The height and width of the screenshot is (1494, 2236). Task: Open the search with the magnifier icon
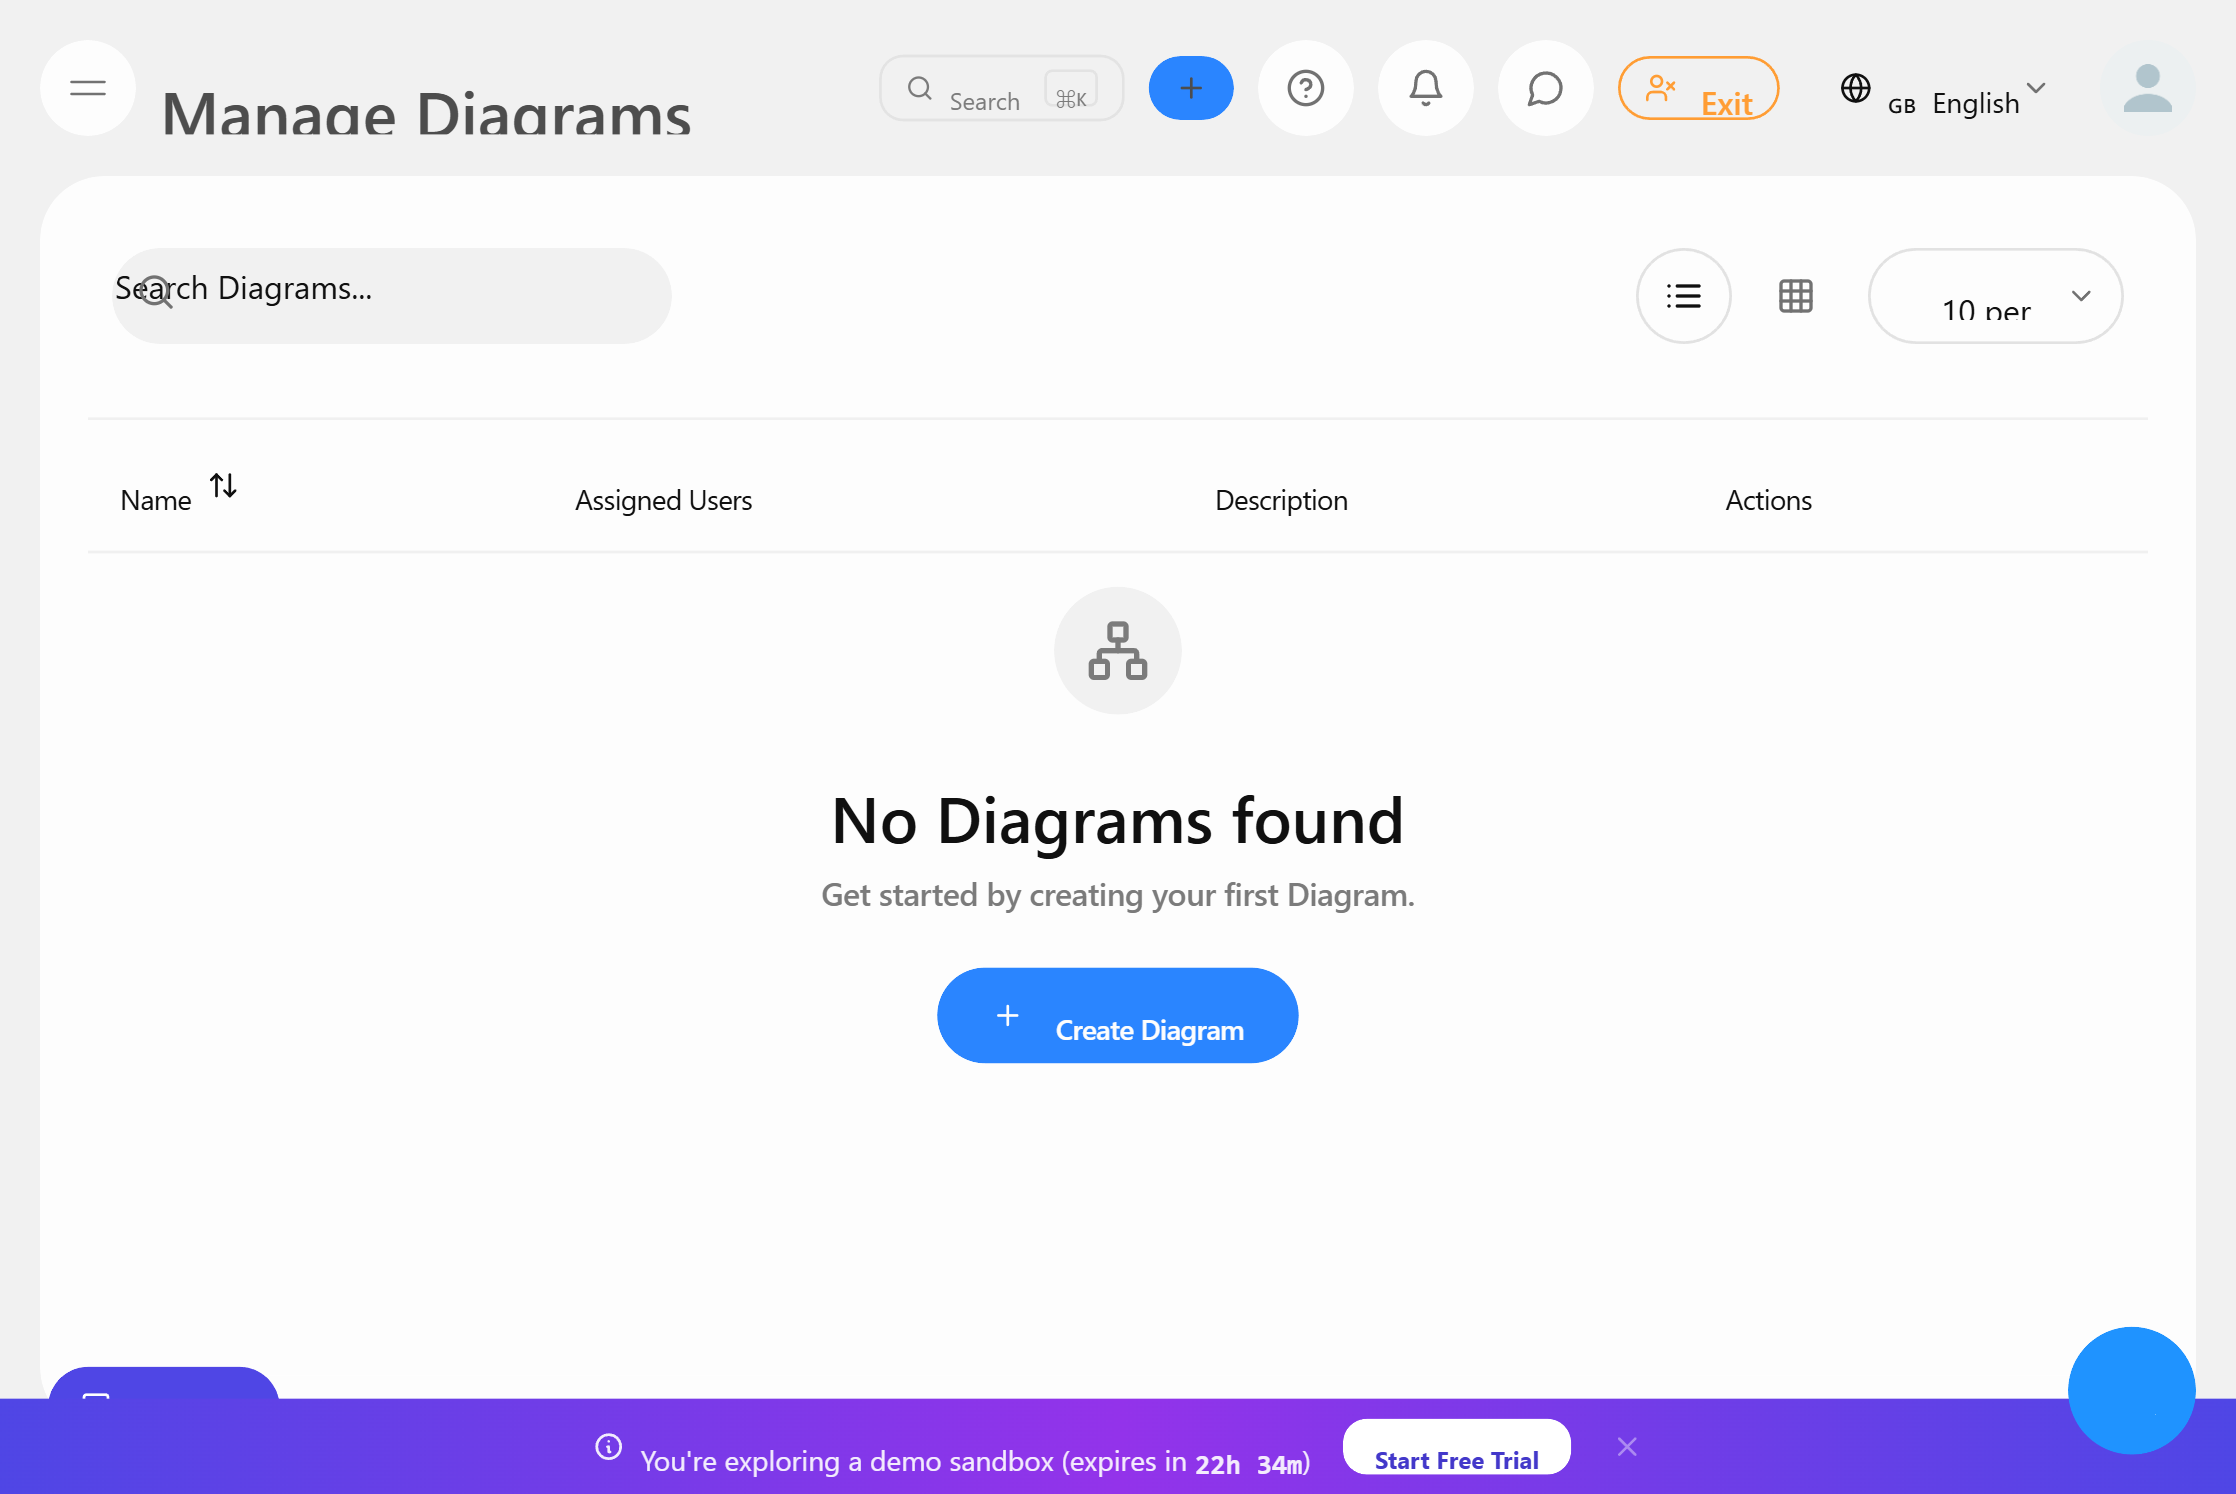tap(920, 88)
